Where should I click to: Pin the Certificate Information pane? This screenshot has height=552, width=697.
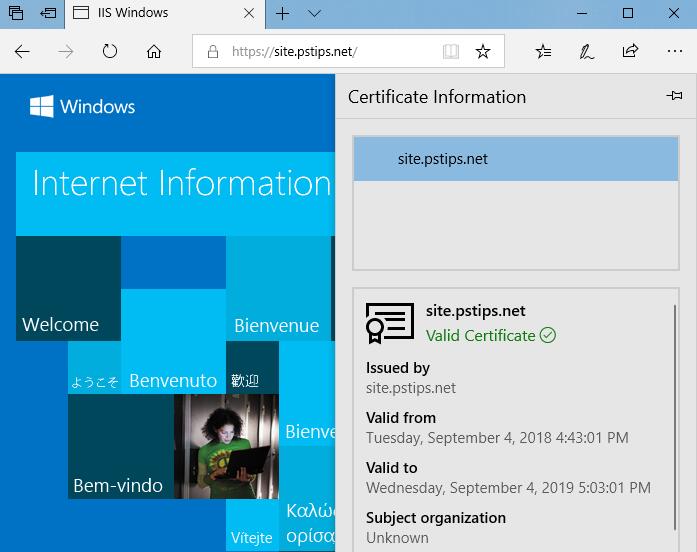(674, 96)
